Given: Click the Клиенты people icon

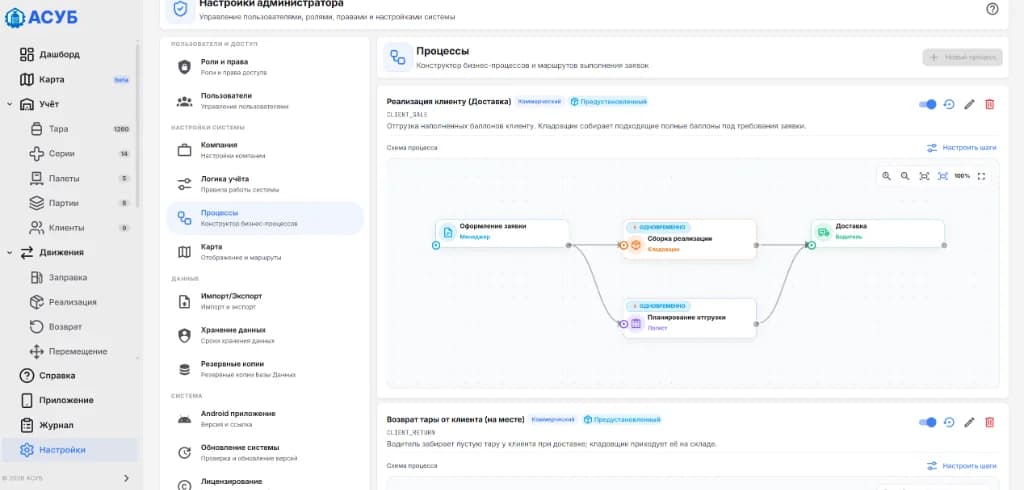Looking at the screenshot, I should (x=37, y=228).
